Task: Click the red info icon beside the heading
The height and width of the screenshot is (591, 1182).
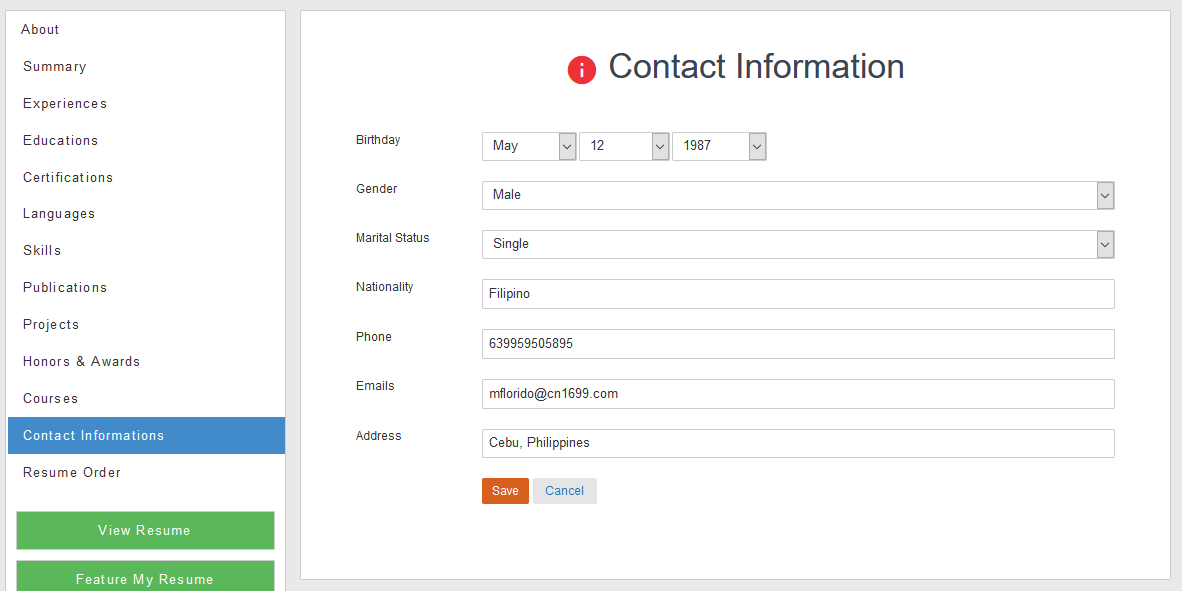Action: (x=582, y=70)
